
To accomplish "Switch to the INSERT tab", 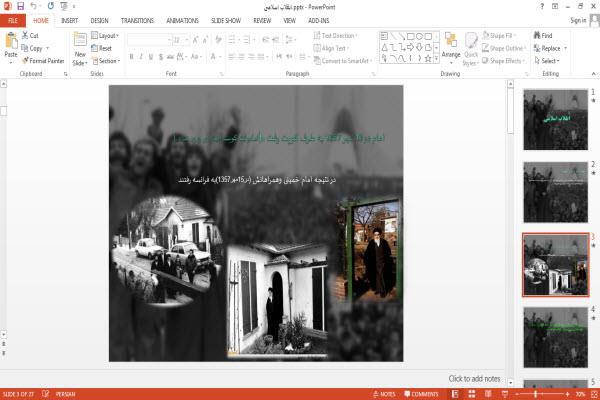I will click(69, 21).
